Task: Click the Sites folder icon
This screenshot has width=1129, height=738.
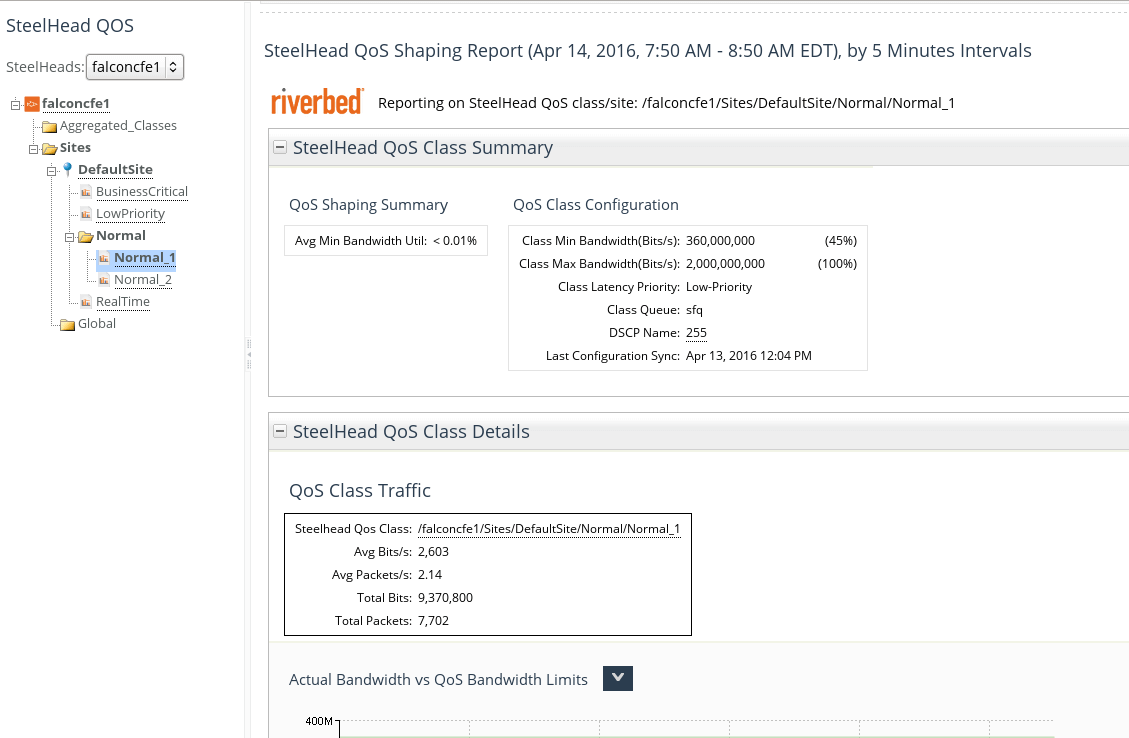Action: 50,148
